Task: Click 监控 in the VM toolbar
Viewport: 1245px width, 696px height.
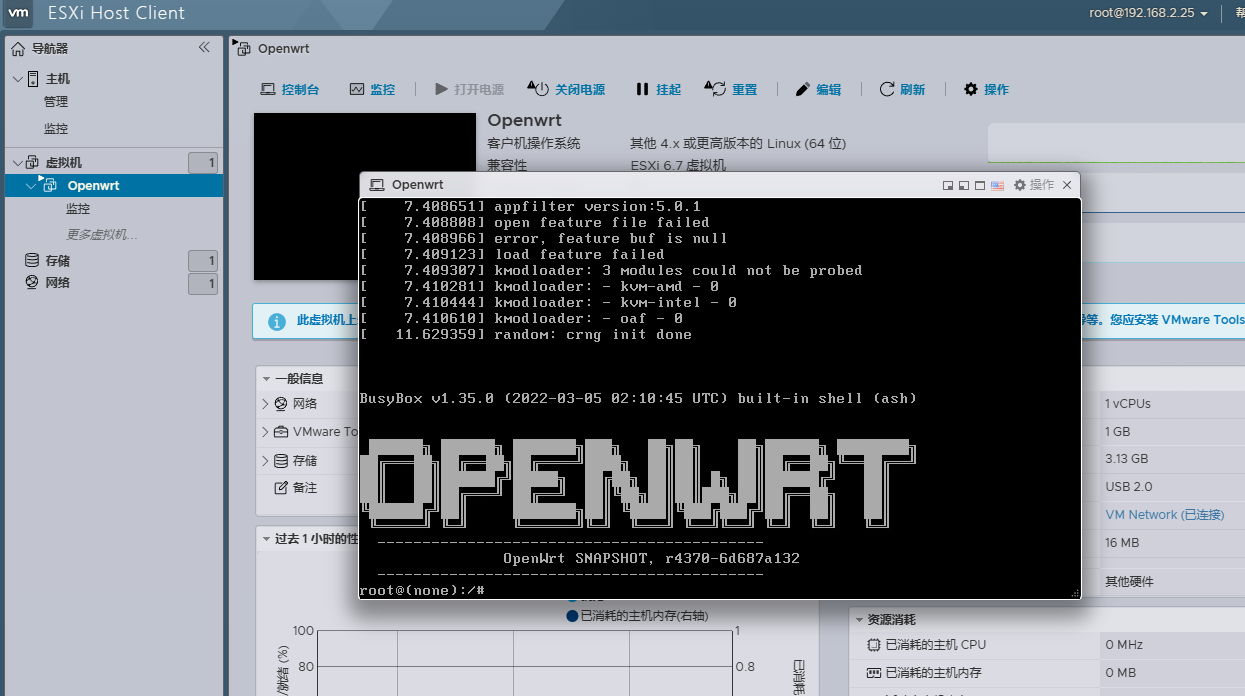Action: click(372, 89)
